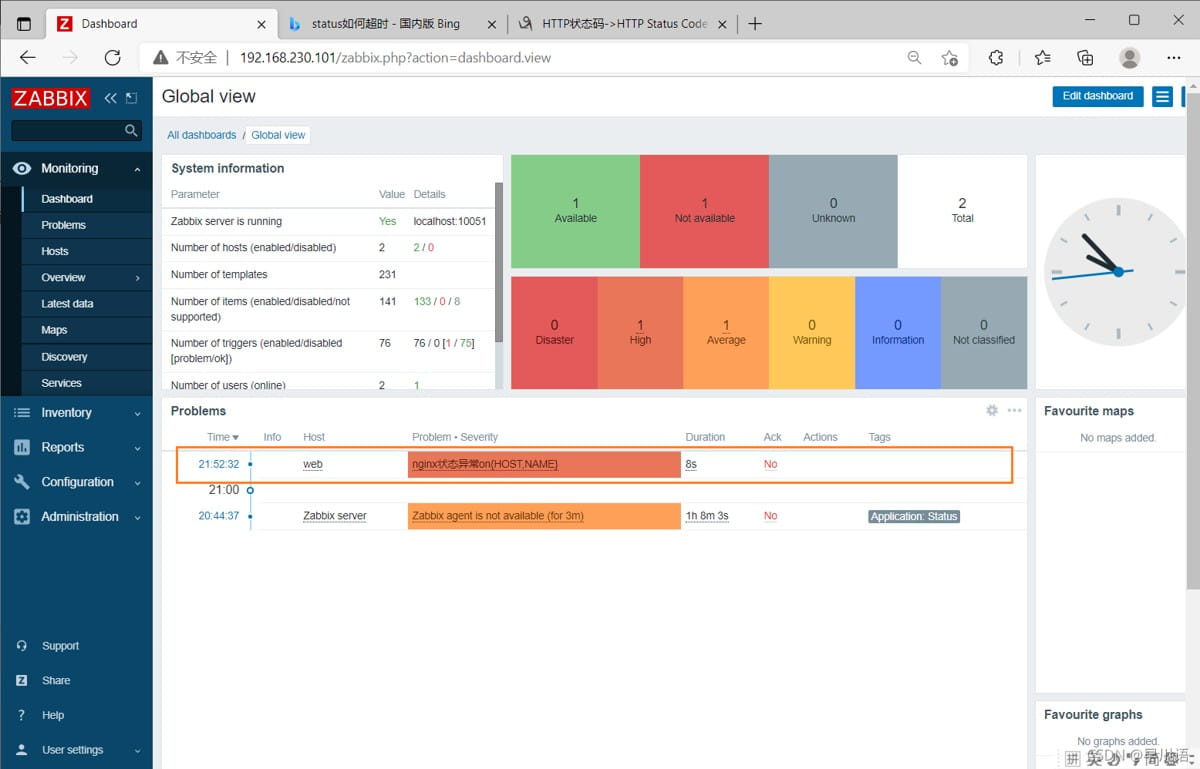Open Problems in the sidebar menu

tap(63, 225)
